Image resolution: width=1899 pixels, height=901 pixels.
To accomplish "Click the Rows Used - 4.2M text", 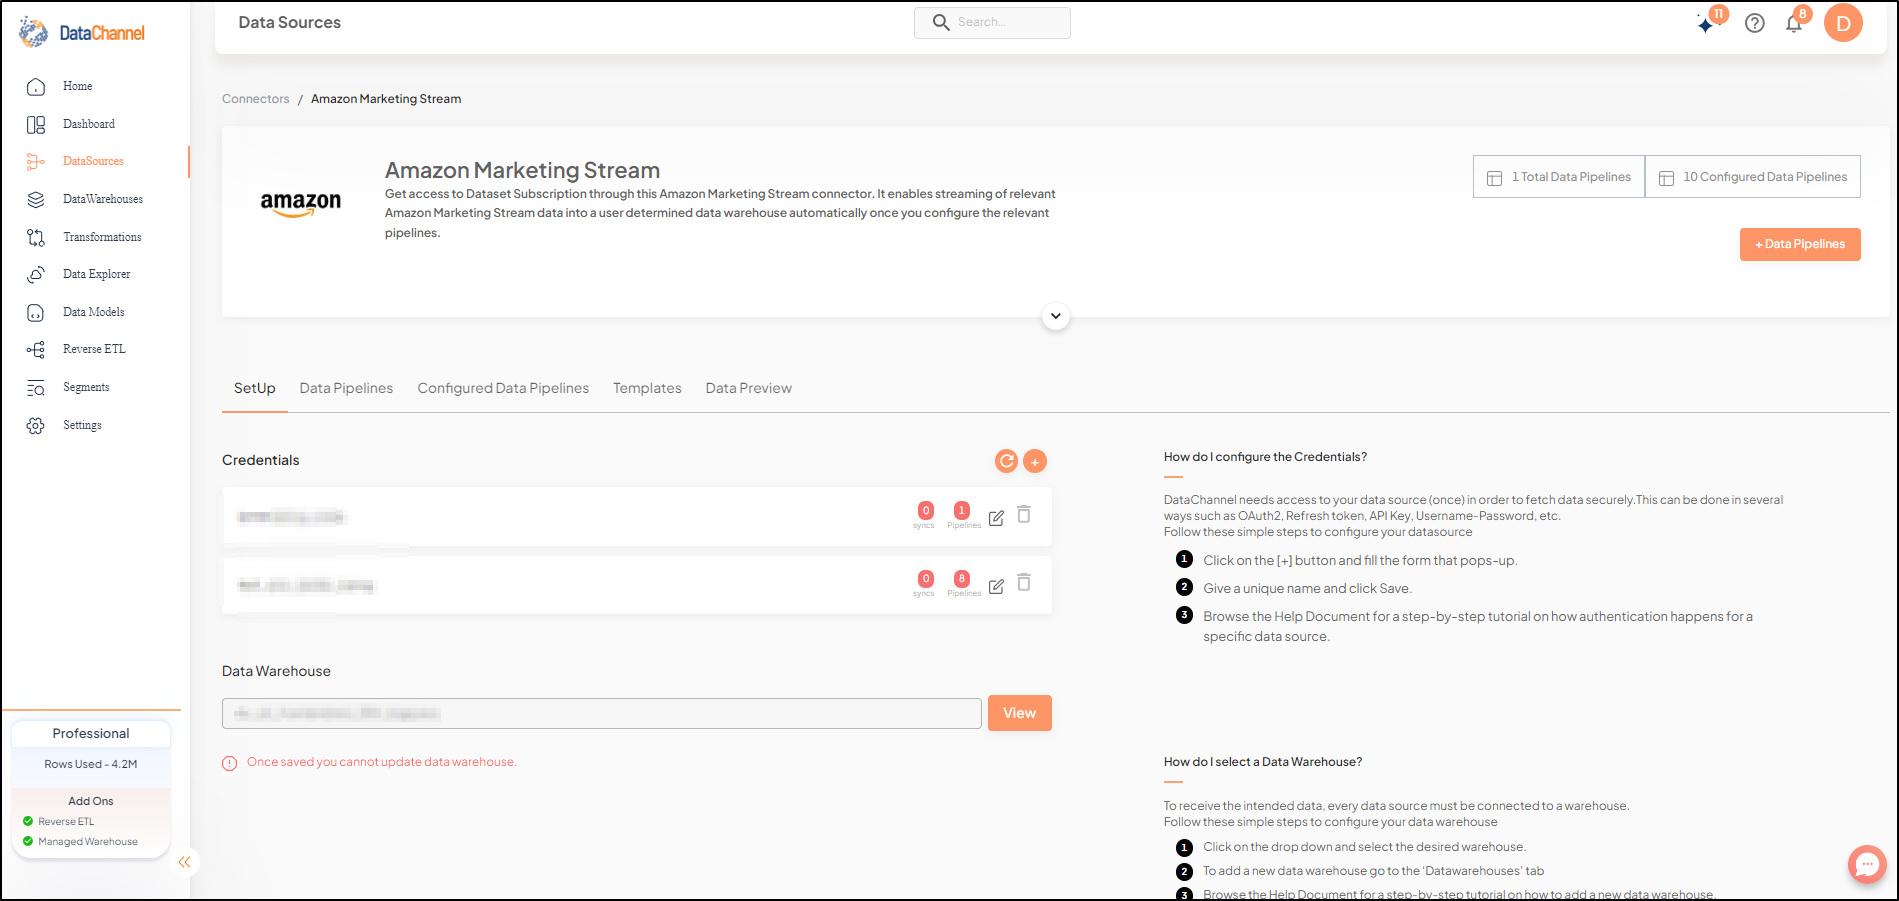I will [x=91, y=764].
